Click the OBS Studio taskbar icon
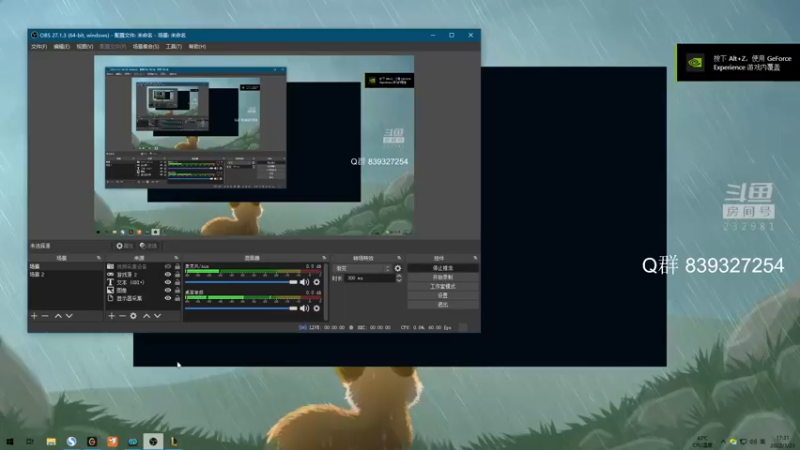 [x=153, y=441]
